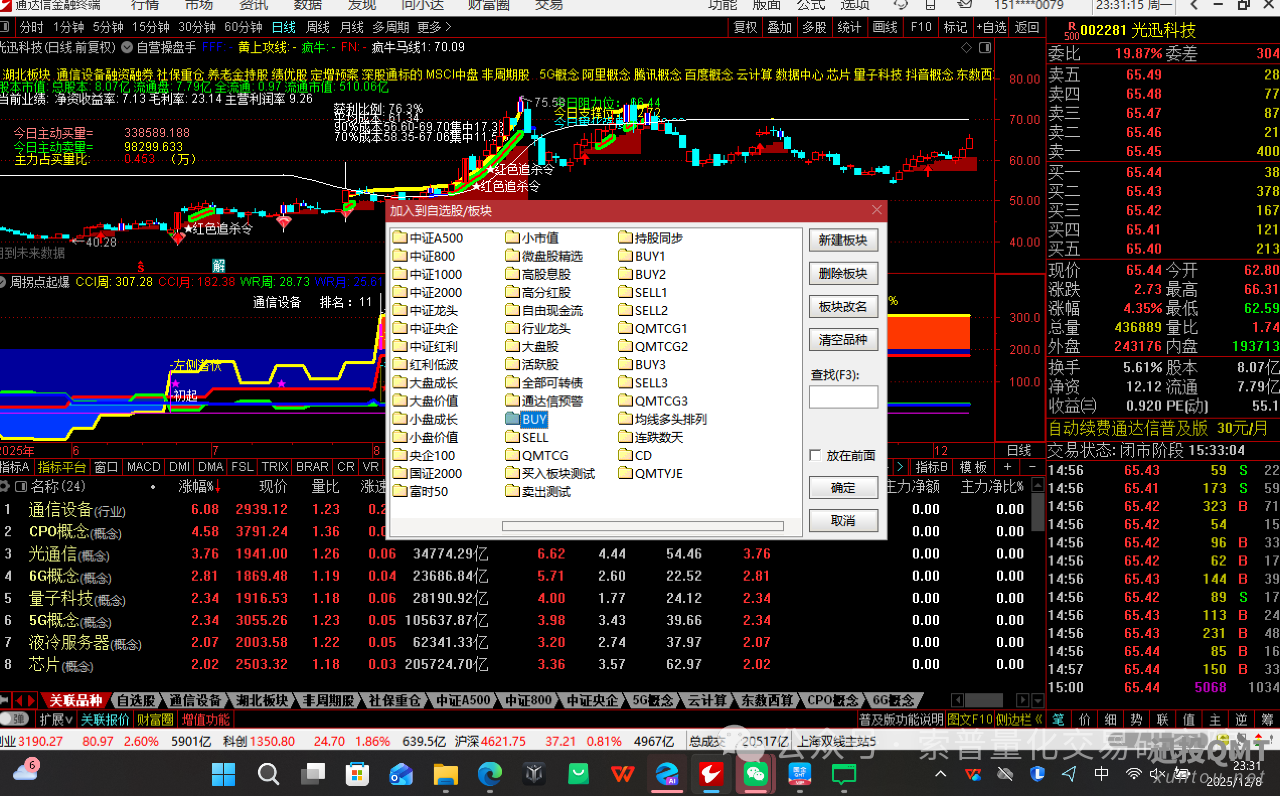
Task: Click the 复权 price adjustment icon
Action: click(747, 27)
